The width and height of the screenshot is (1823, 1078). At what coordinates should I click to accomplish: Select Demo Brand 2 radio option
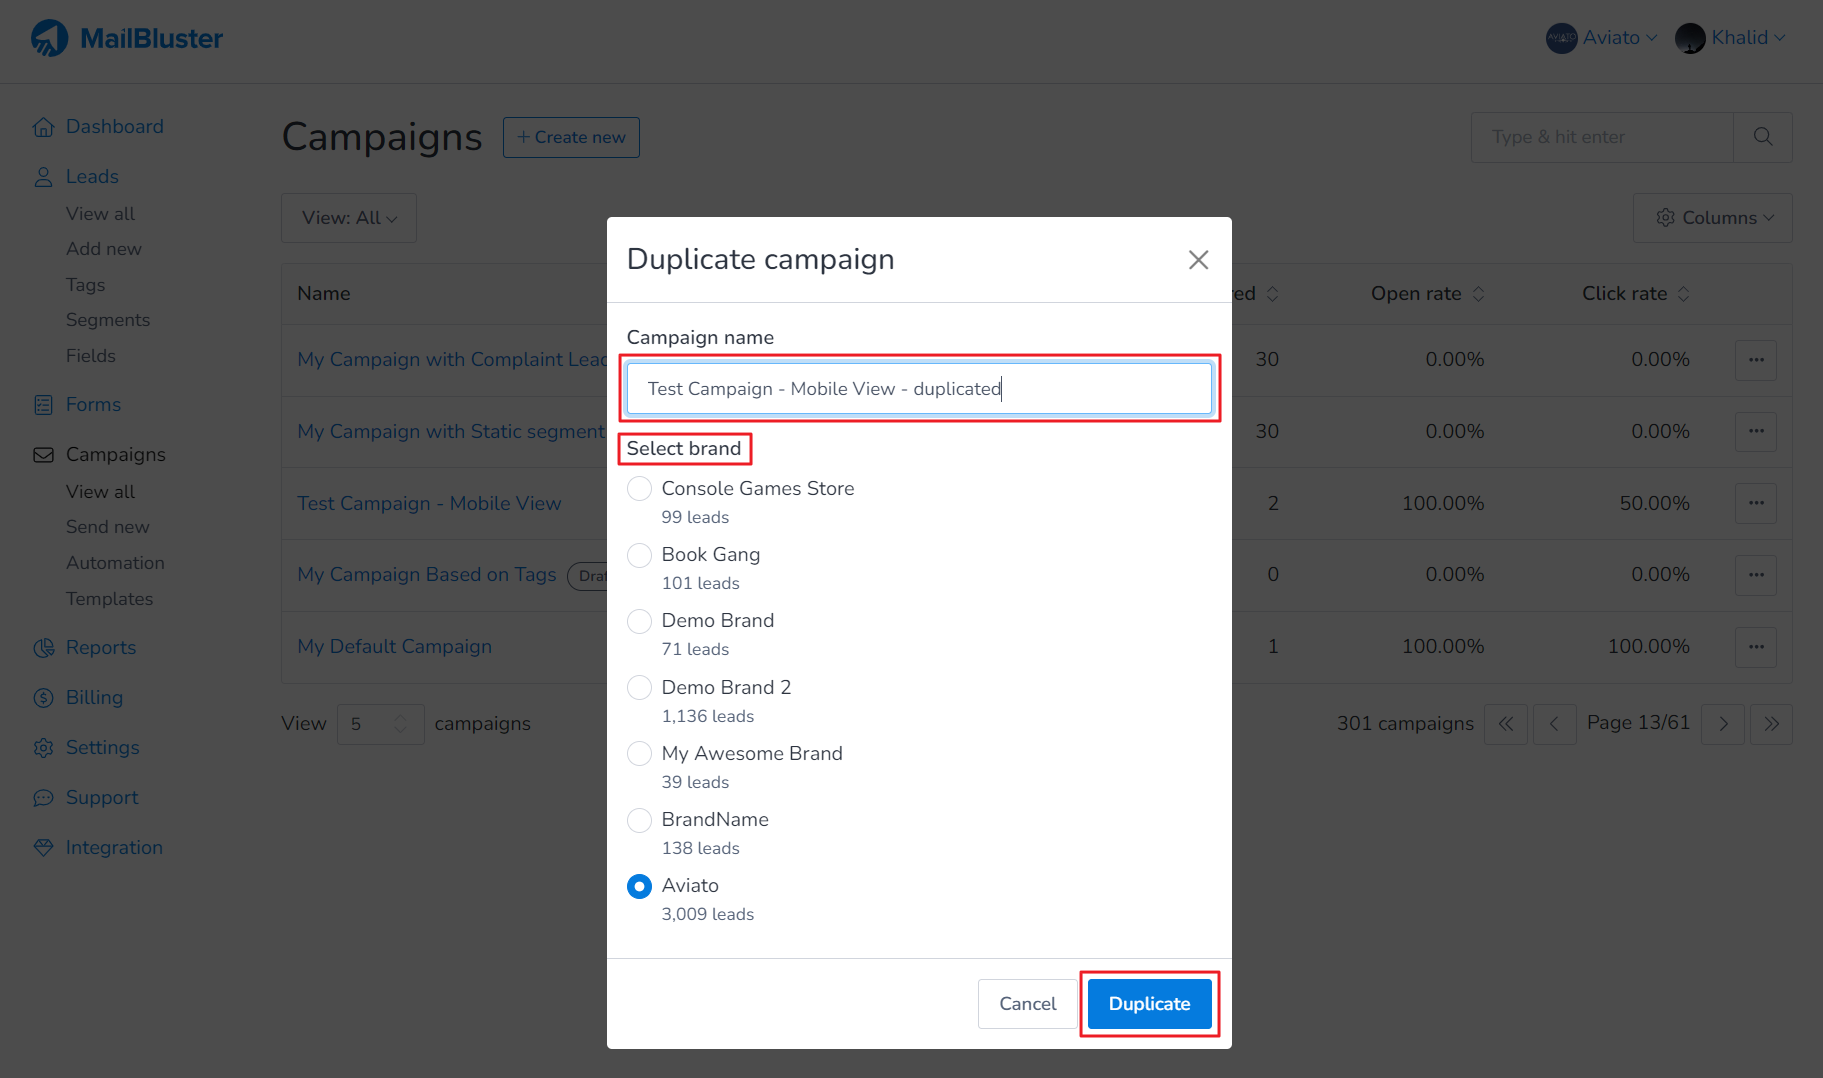[639, 688]
